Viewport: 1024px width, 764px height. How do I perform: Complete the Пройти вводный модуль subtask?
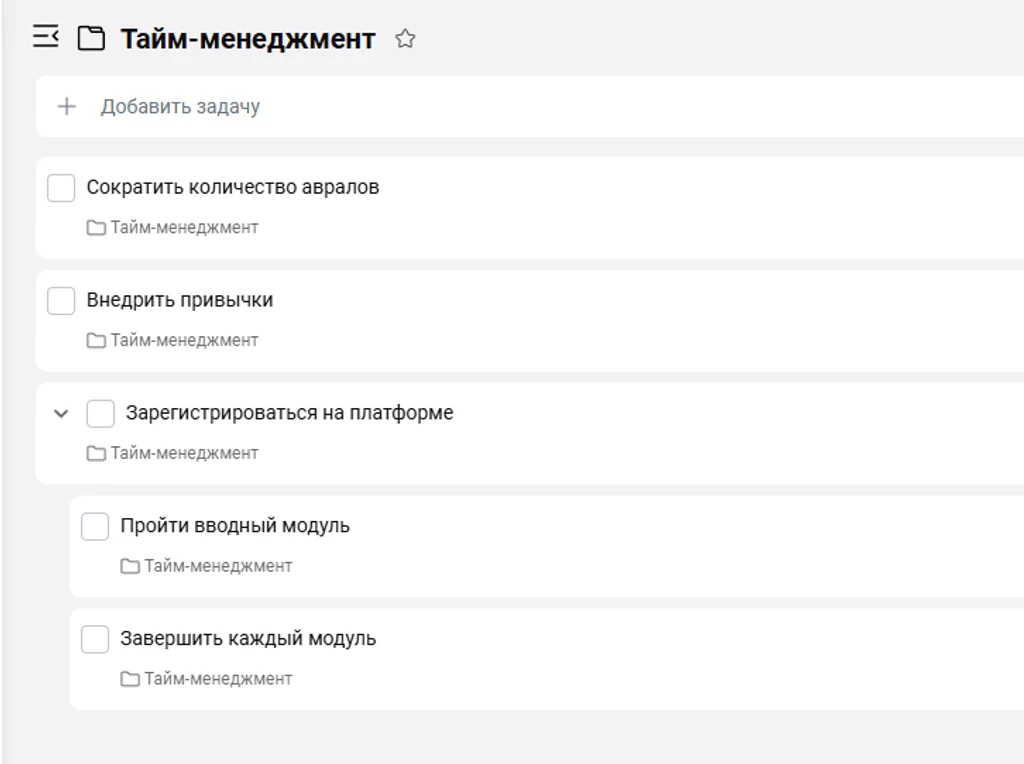pyautogui.click(x=95, y=526)
